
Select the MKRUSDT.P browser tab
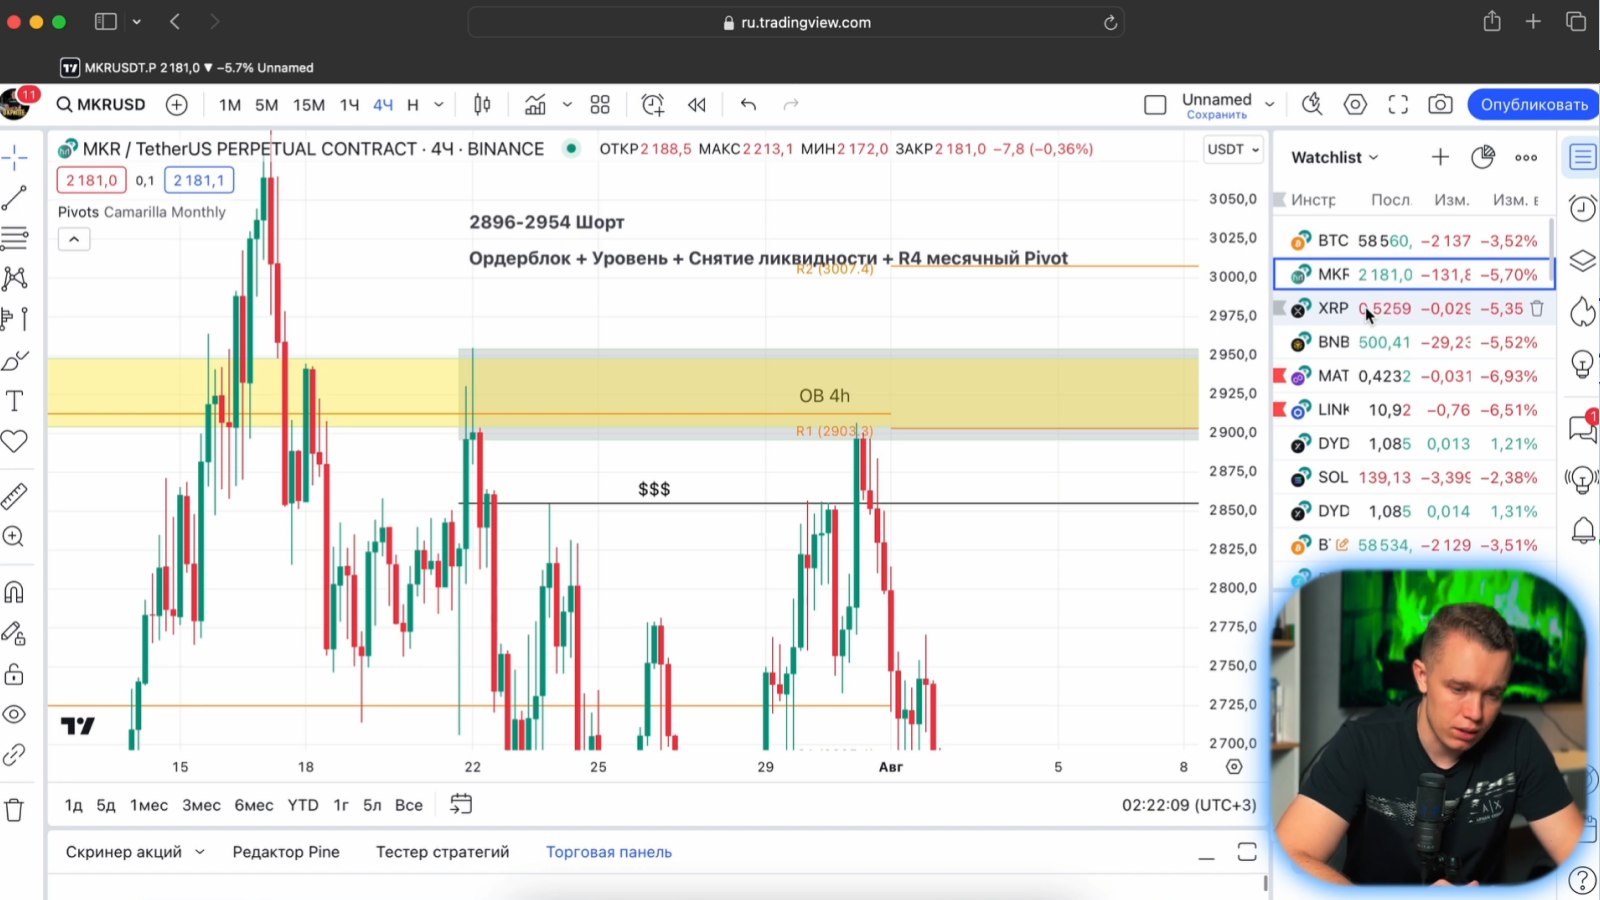[x=188, y=68]
